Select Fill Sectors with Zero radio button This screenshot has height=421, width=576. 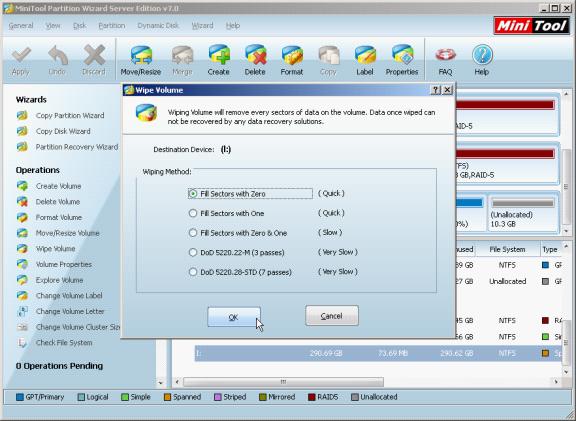coord(192,194)
